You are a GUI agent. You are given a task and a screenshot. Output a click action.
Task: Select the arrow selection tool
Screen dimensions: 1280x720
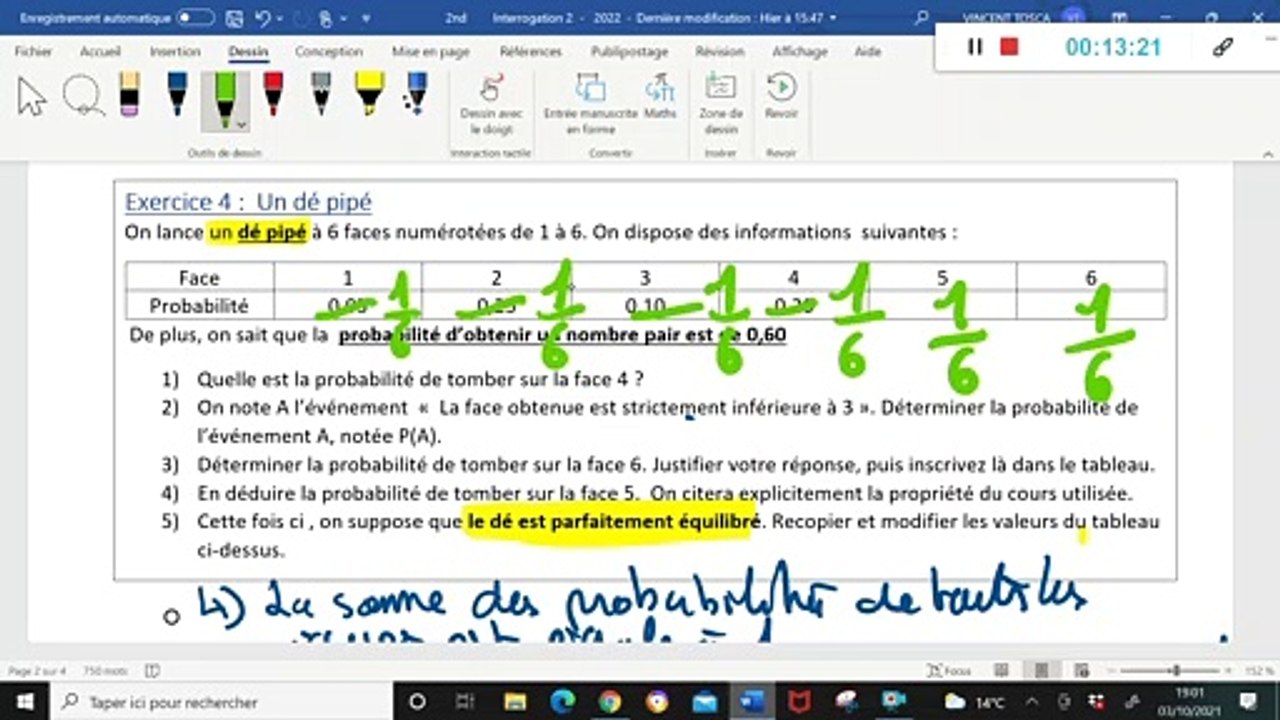click(32, 97)
